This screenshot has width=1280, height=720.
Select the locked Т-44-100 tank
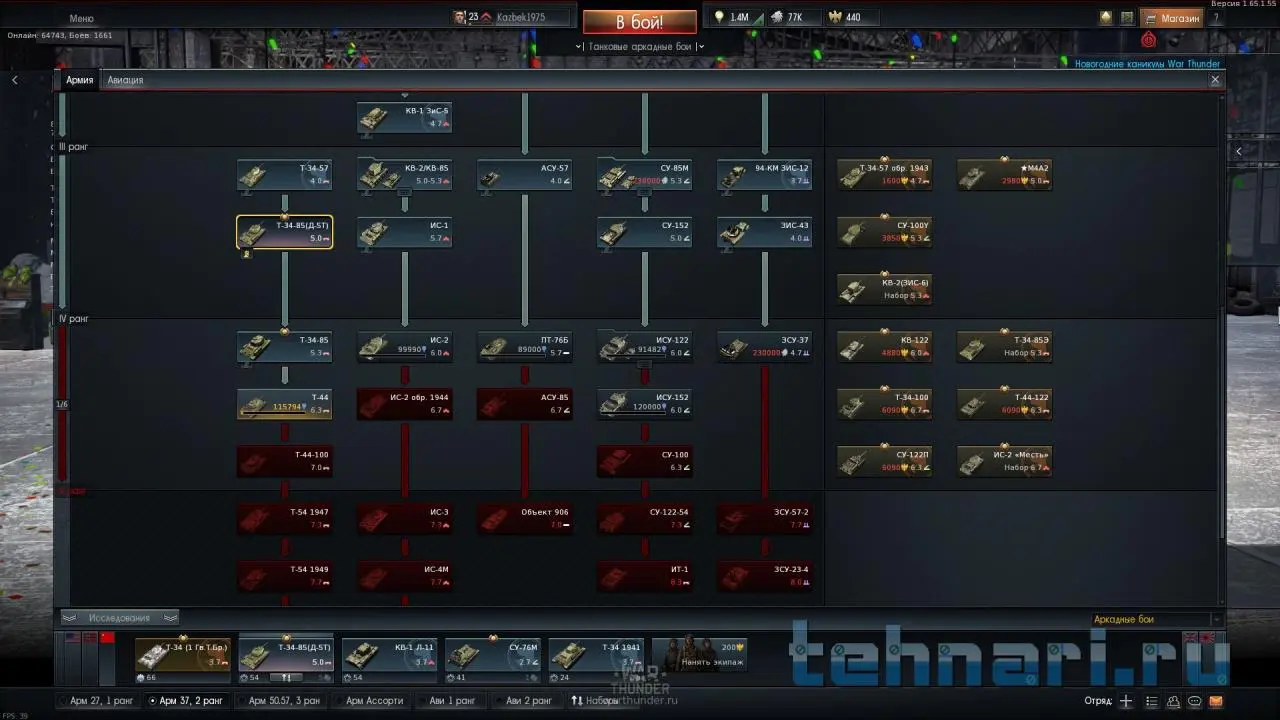[285, 461]
